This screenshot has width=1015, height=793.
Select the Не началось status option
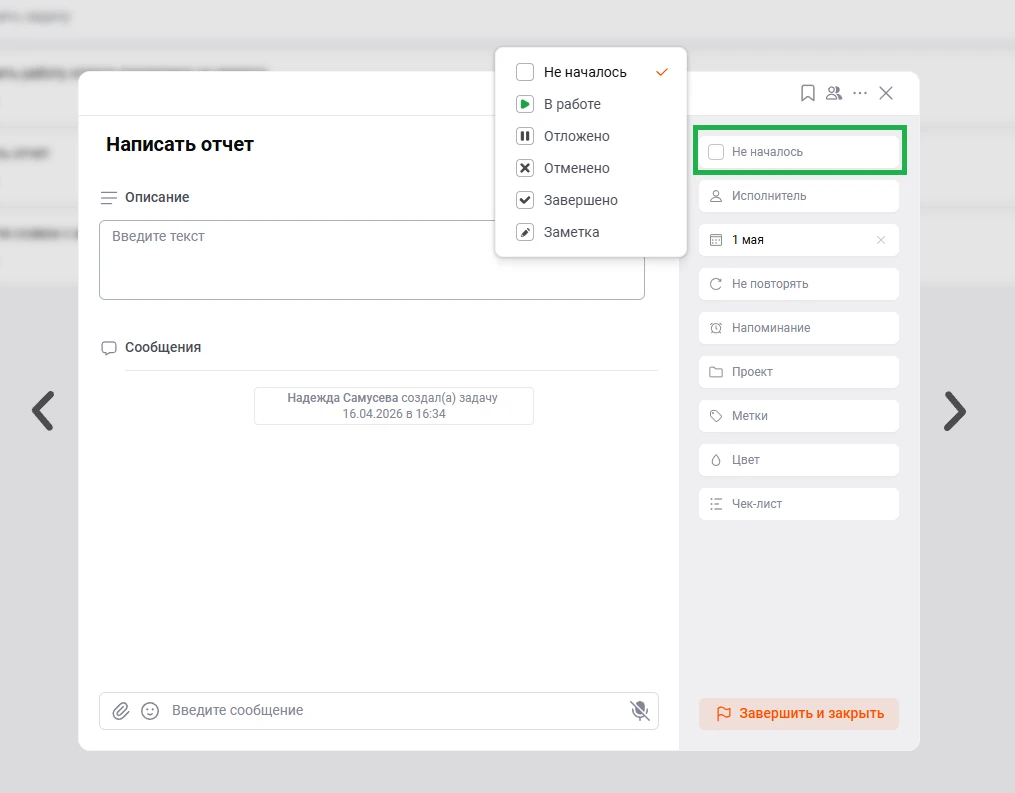(x=585, y=72)
